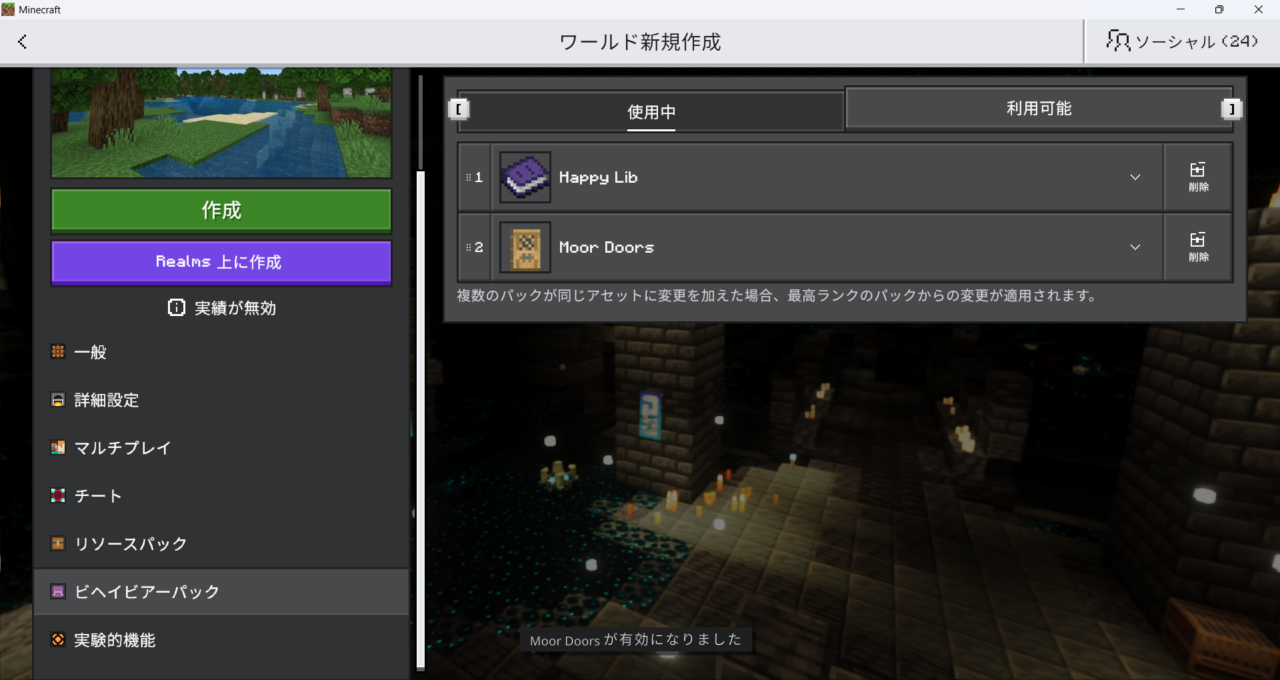Click the Realms 上に作成 button

pos(221,262)
